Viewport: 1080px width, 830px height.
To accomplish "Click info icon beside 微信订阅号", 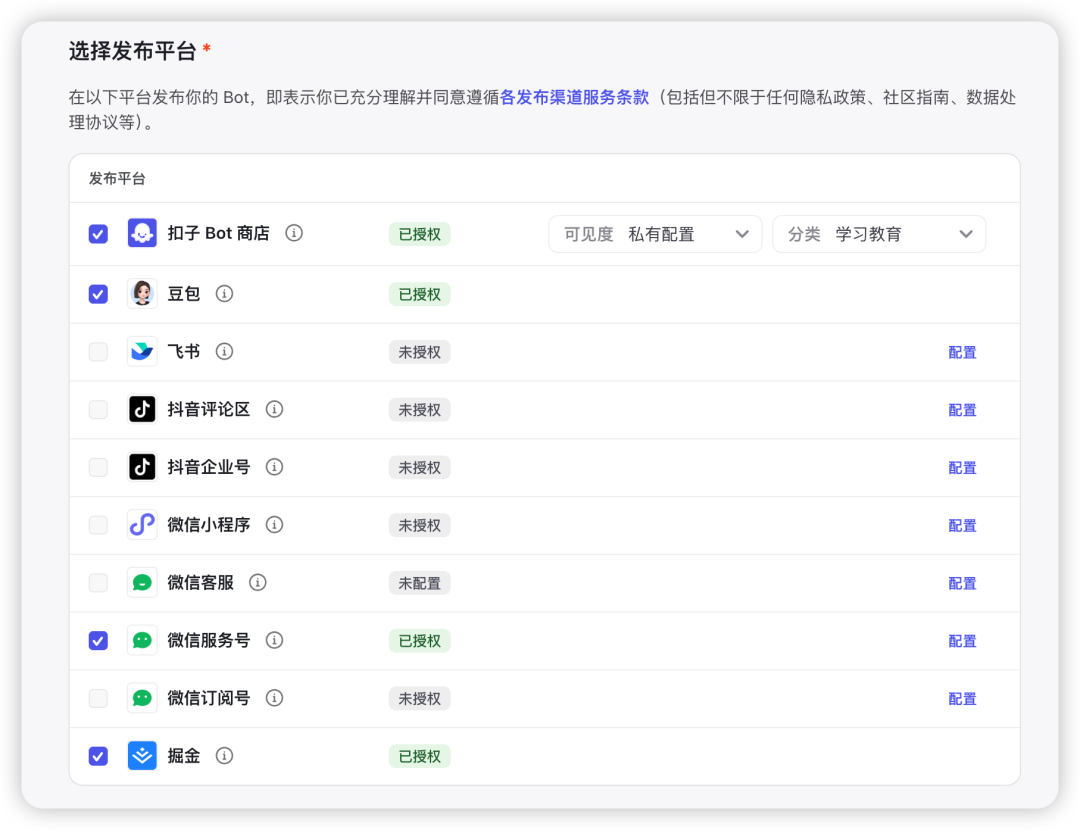I will click(274, 698).
